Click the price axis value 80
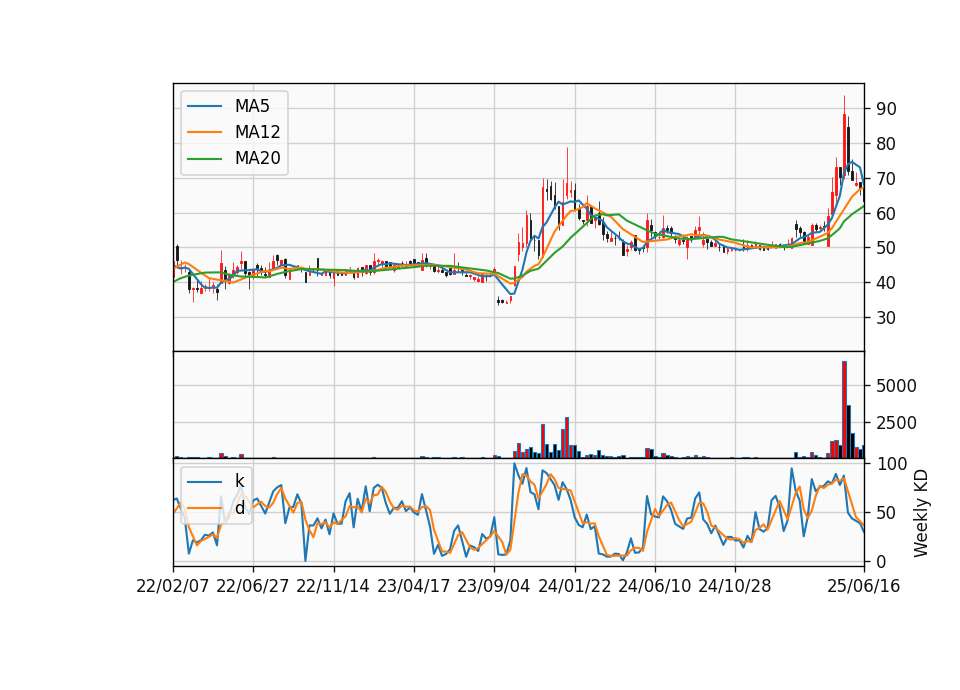This screenshot has width=960, height=690. [887, 144]
